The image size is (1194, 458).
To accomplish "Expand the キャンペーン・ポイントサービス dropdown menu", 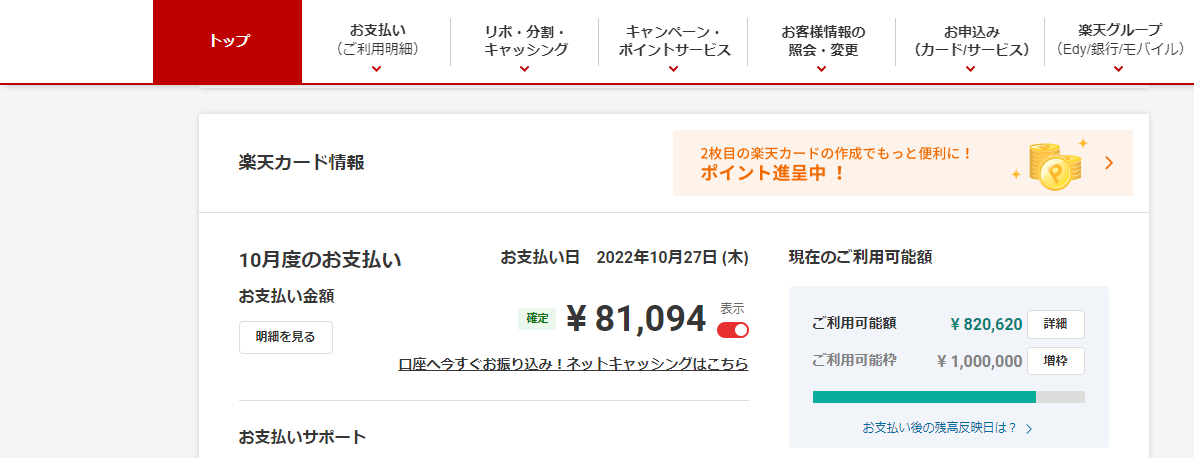I will point(673,40).
